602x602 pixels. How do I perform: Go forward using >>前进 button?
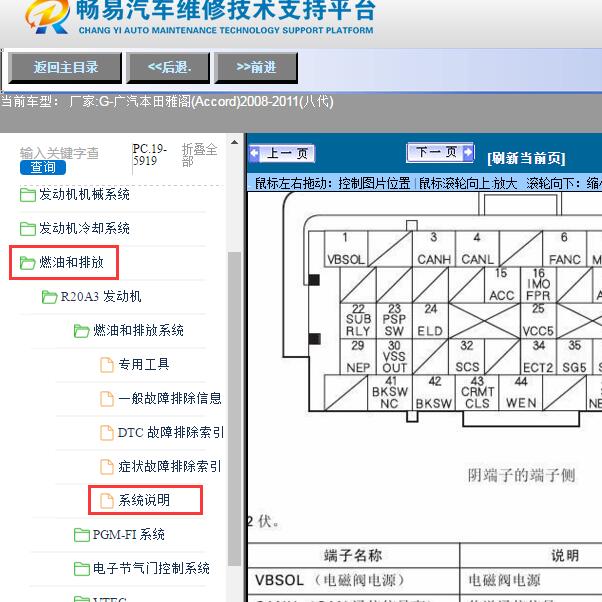click(x=256, y=68)
